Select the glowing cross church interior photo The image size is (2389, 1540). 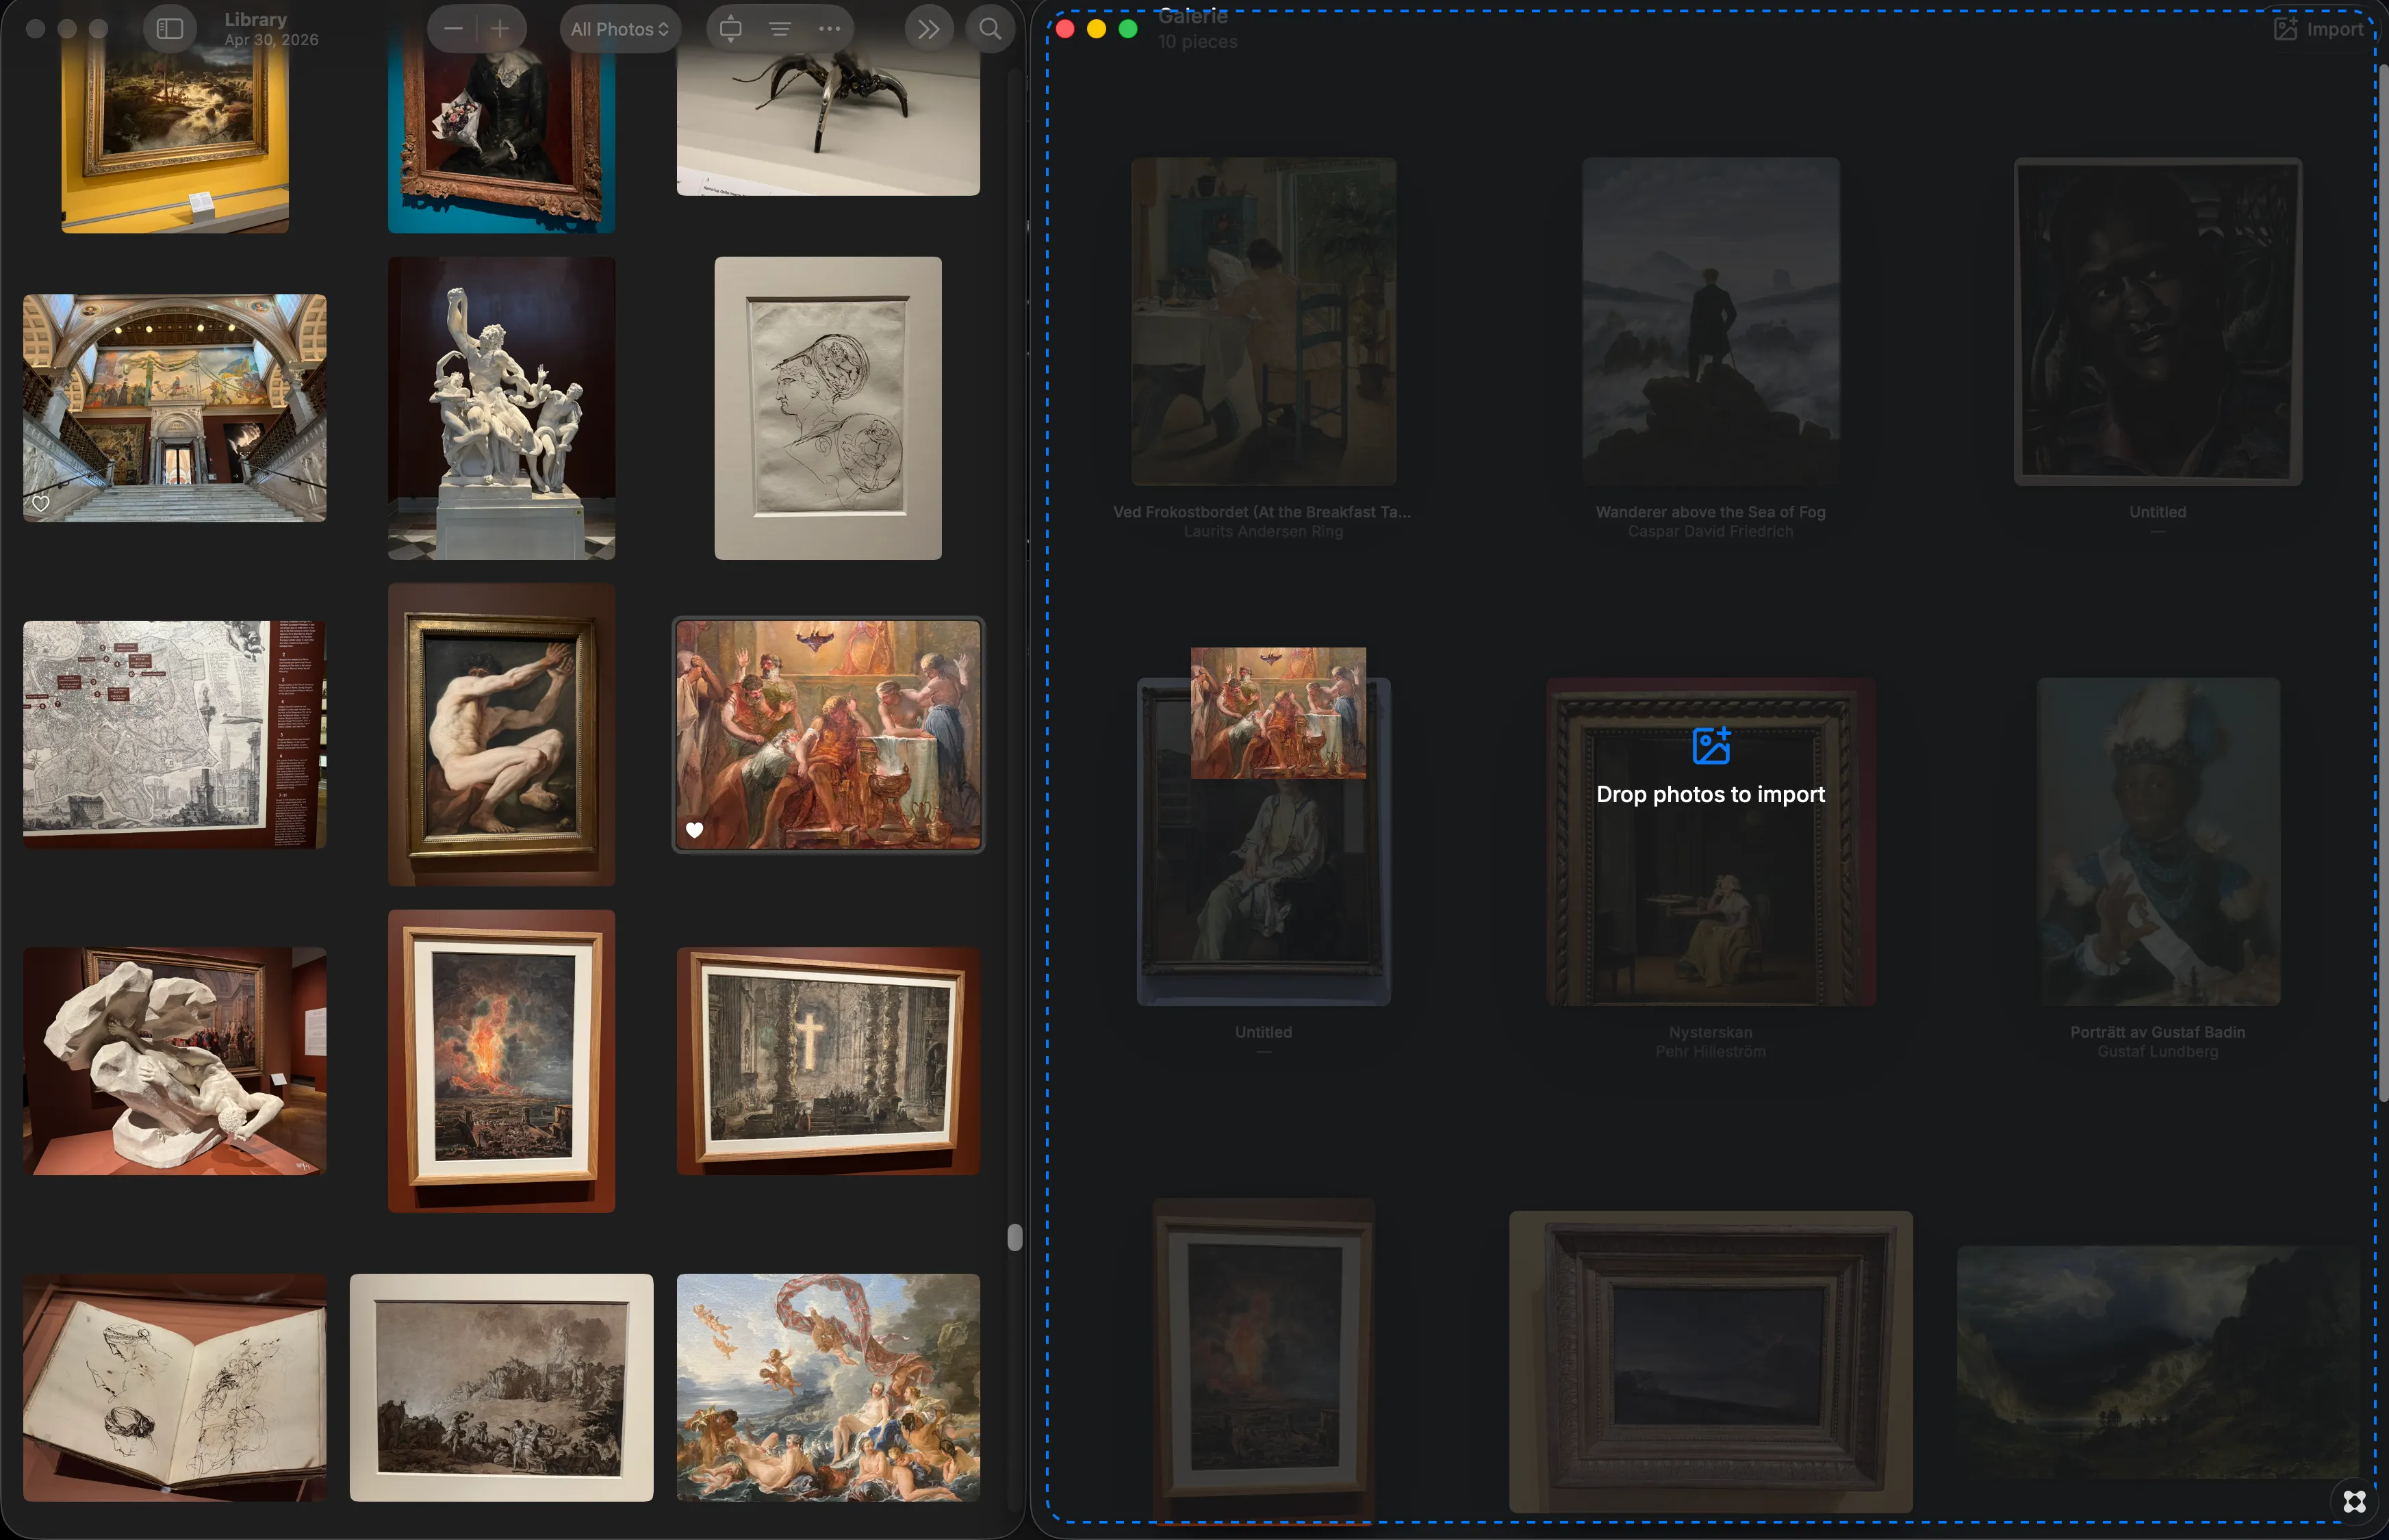(828, 1061)
